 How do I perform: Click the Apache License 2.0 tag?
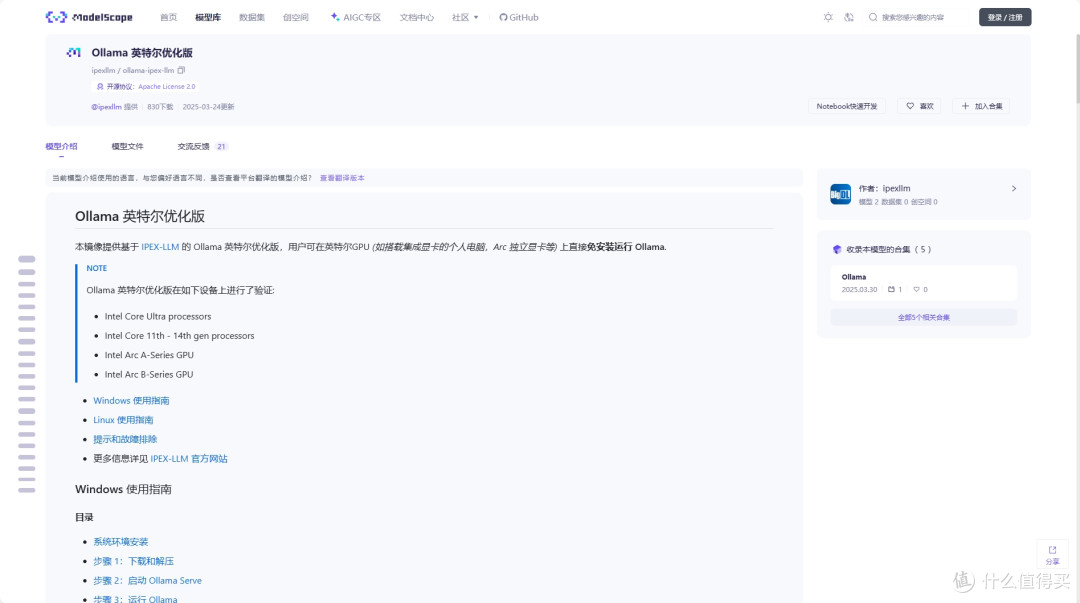167,87
